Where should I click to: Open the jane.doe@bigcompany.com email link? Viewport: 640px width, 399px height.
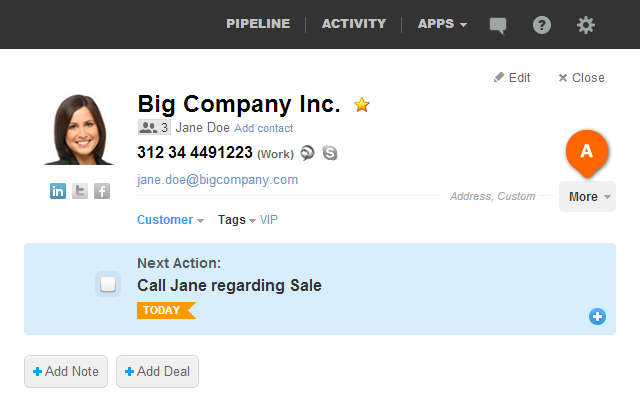point(218,180)
